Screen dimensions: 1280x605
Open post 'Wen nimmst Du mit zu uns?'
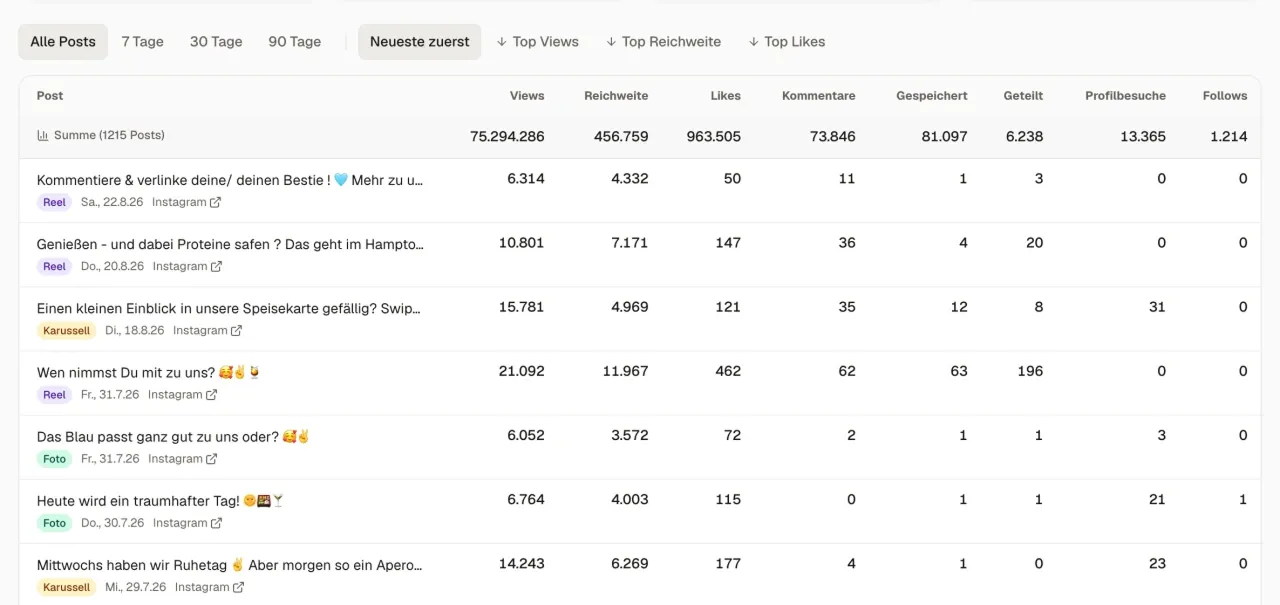[149, 372]
